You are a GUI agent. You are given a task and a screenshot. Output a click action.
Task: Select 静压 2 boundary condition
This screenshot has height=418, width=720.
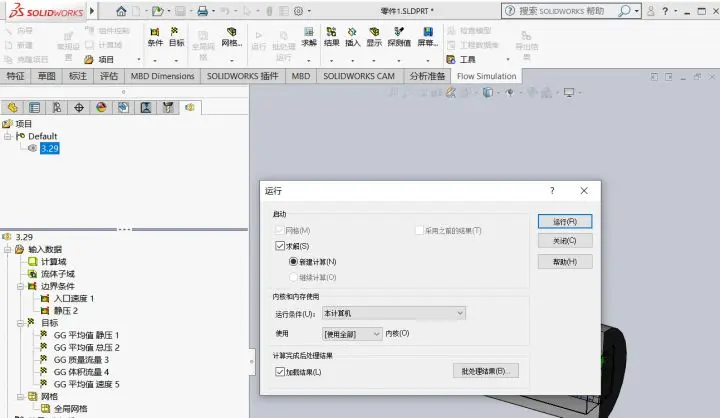click(66, 311)
